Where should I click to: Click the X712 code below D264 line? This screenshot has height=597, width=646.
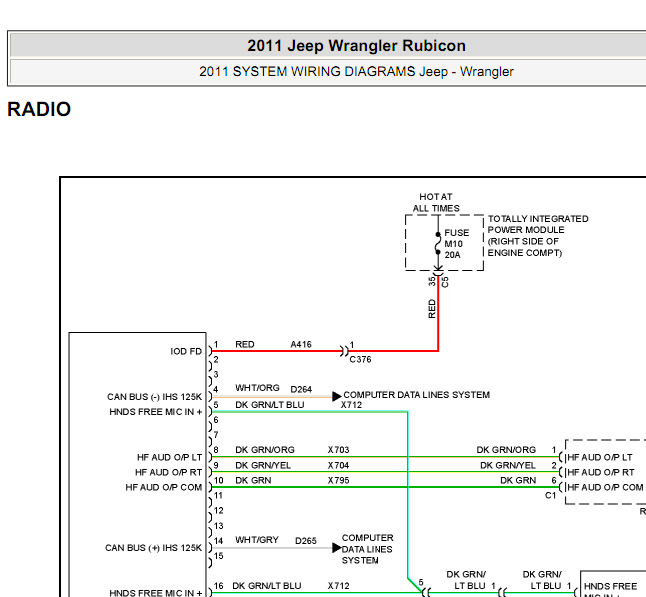[351, 405]
